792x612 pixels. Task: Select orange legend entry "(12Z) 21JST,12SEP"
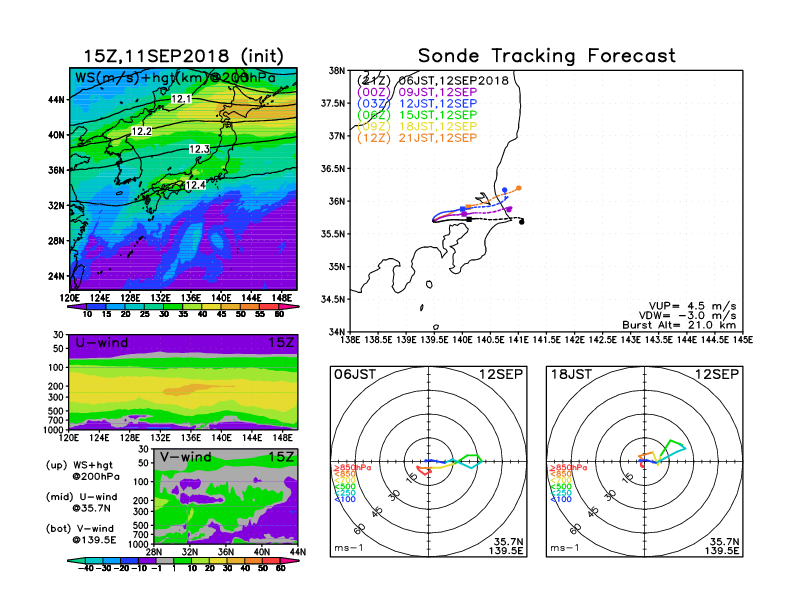coord(417,138)
